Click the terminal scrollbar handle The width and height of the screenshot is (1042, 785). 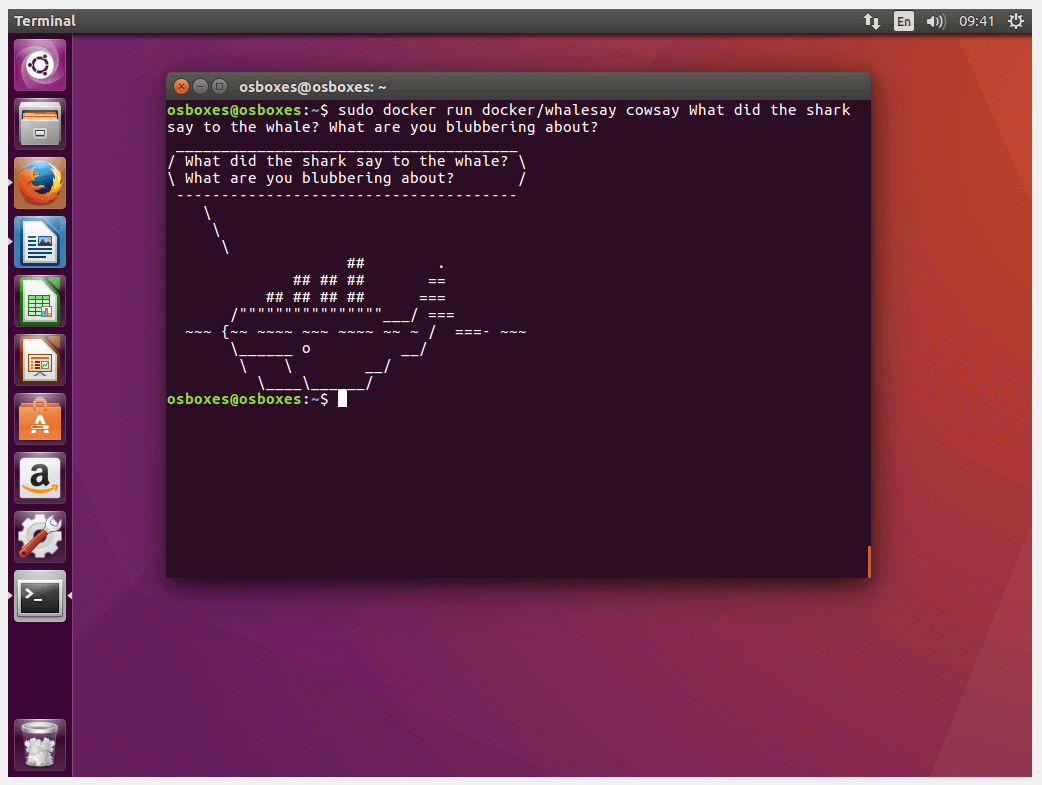(869, 562)
